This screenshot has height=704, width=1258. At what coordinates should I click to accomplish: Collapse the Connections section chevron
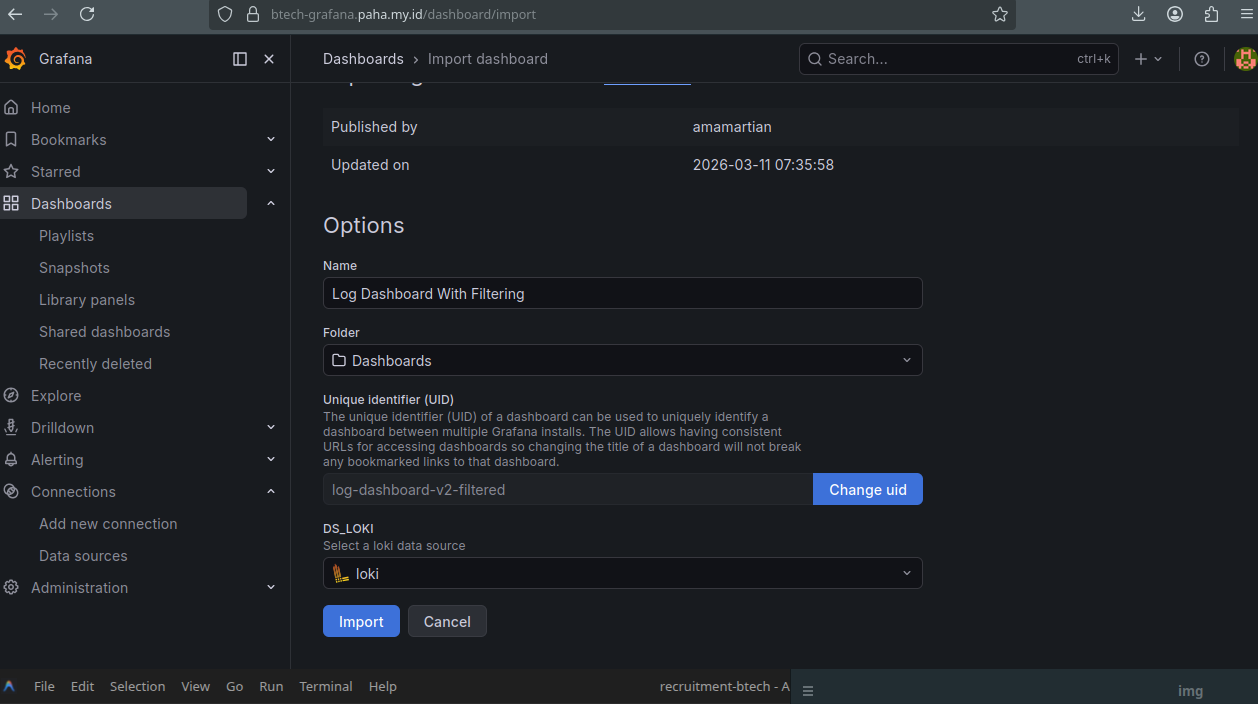[271, 491]
